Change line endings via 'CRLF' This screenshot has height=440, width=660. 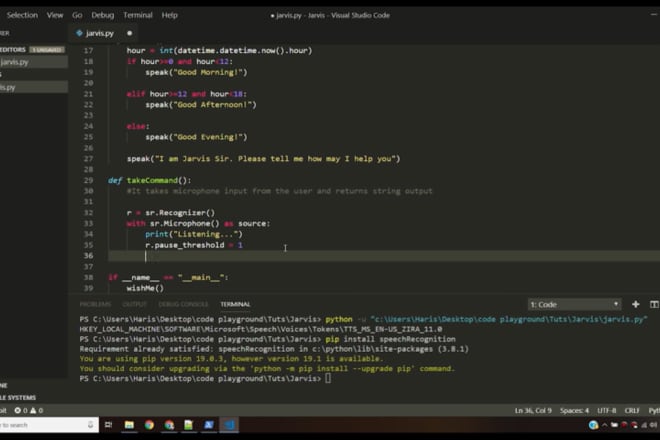pos(632,410)
